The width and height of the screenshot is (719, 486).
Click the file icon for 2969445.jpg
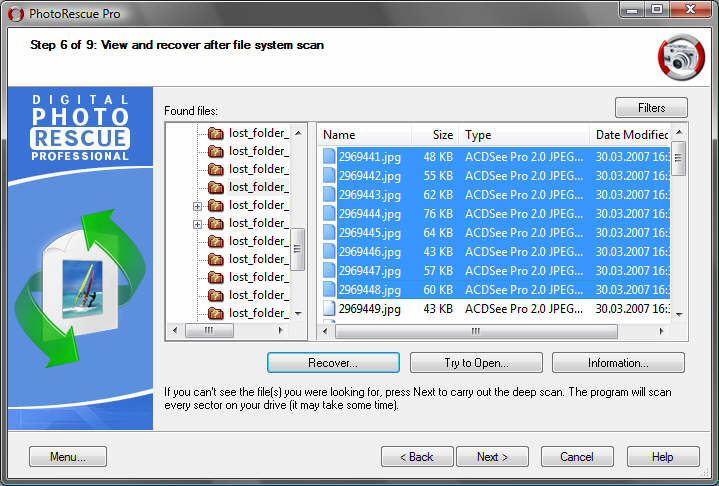tap(329, 233)
